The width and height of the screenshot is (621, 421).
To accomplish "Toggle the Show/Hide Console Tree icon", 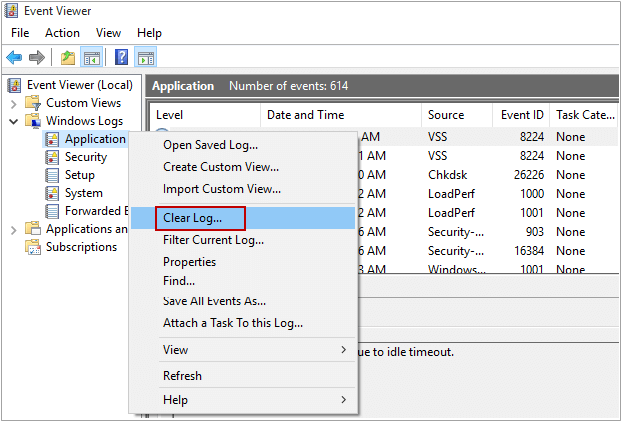I will (x=91, y=57).
